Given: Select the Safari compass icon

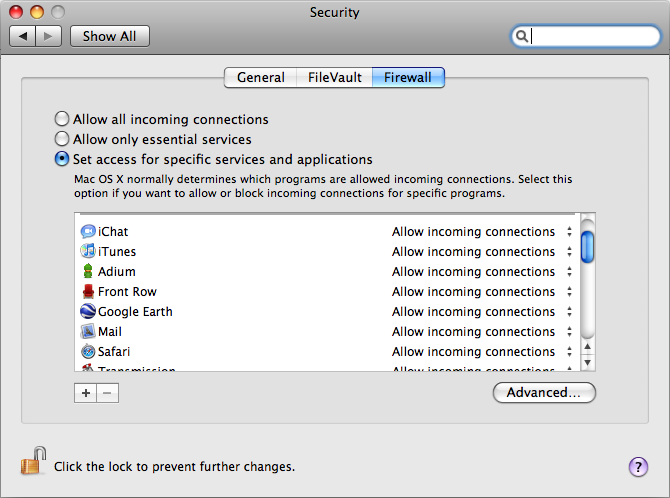Looking at the screenshot, I should 88,351.
